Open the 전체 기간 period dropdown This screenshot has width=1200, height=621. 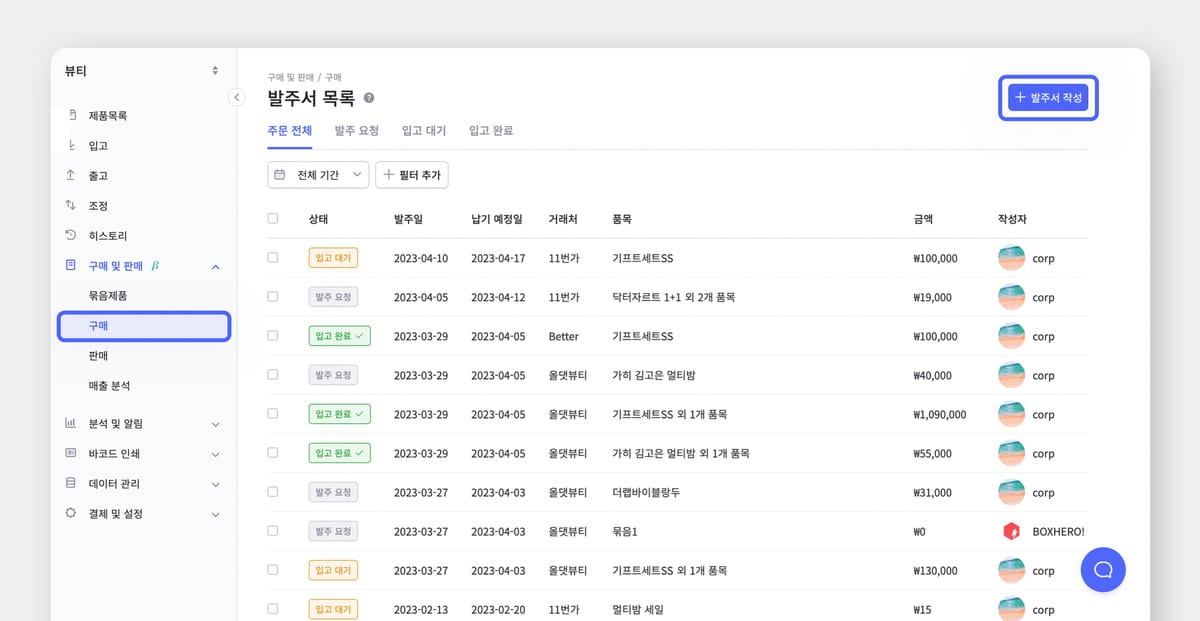[317, 174]
